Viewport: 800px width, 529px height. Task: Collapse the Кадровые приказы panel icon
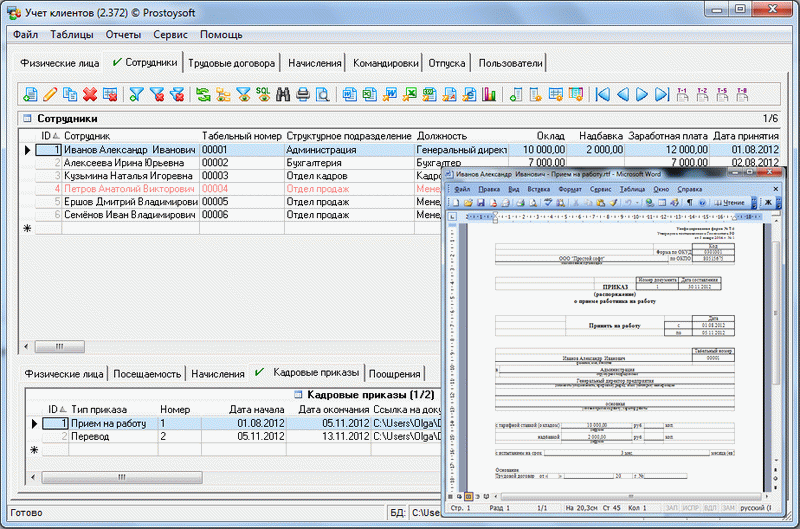[x=298, y=394]
